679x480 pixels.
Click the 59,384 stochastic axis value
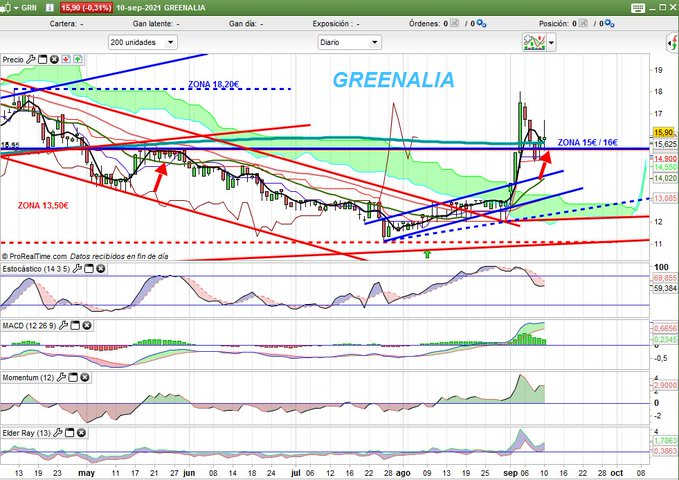click(x=664, y=288)
